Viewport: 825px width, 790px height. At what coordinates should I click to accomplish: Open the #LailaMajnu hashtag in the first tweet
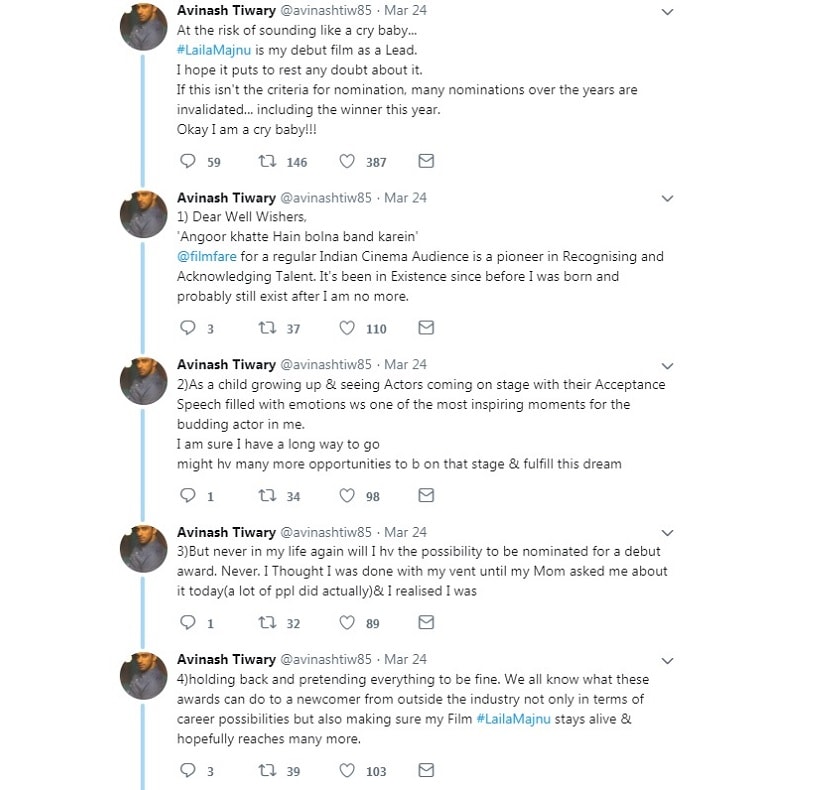coord(214,51)
